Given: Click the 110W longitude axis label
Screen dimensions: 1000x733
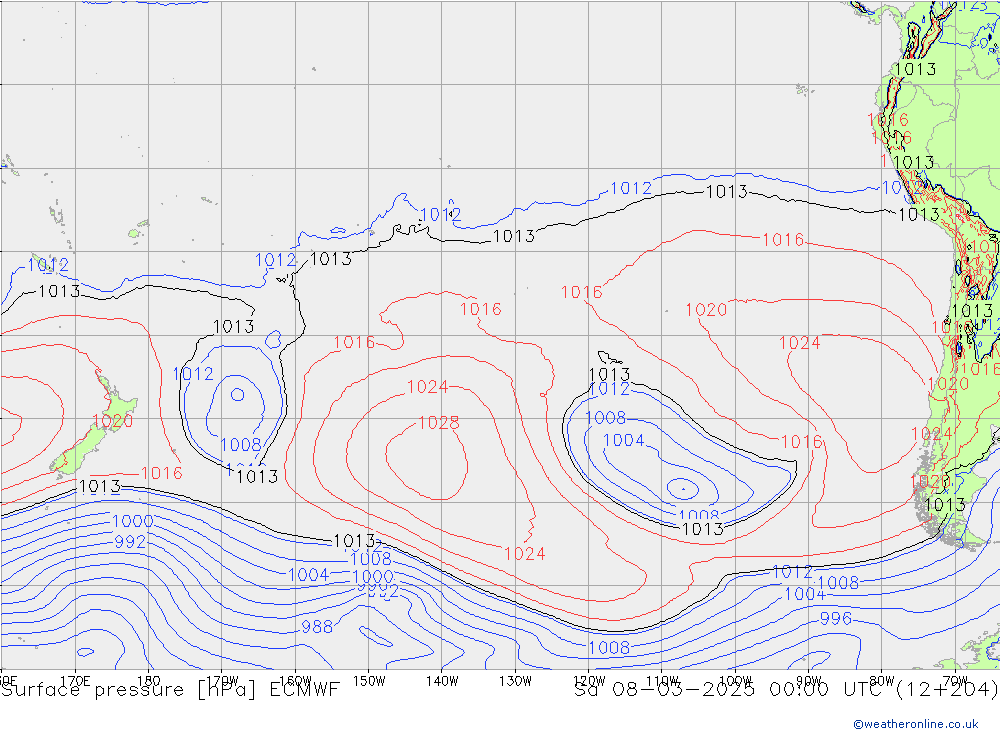Looking at the screenshot, I should pos(662,681).
